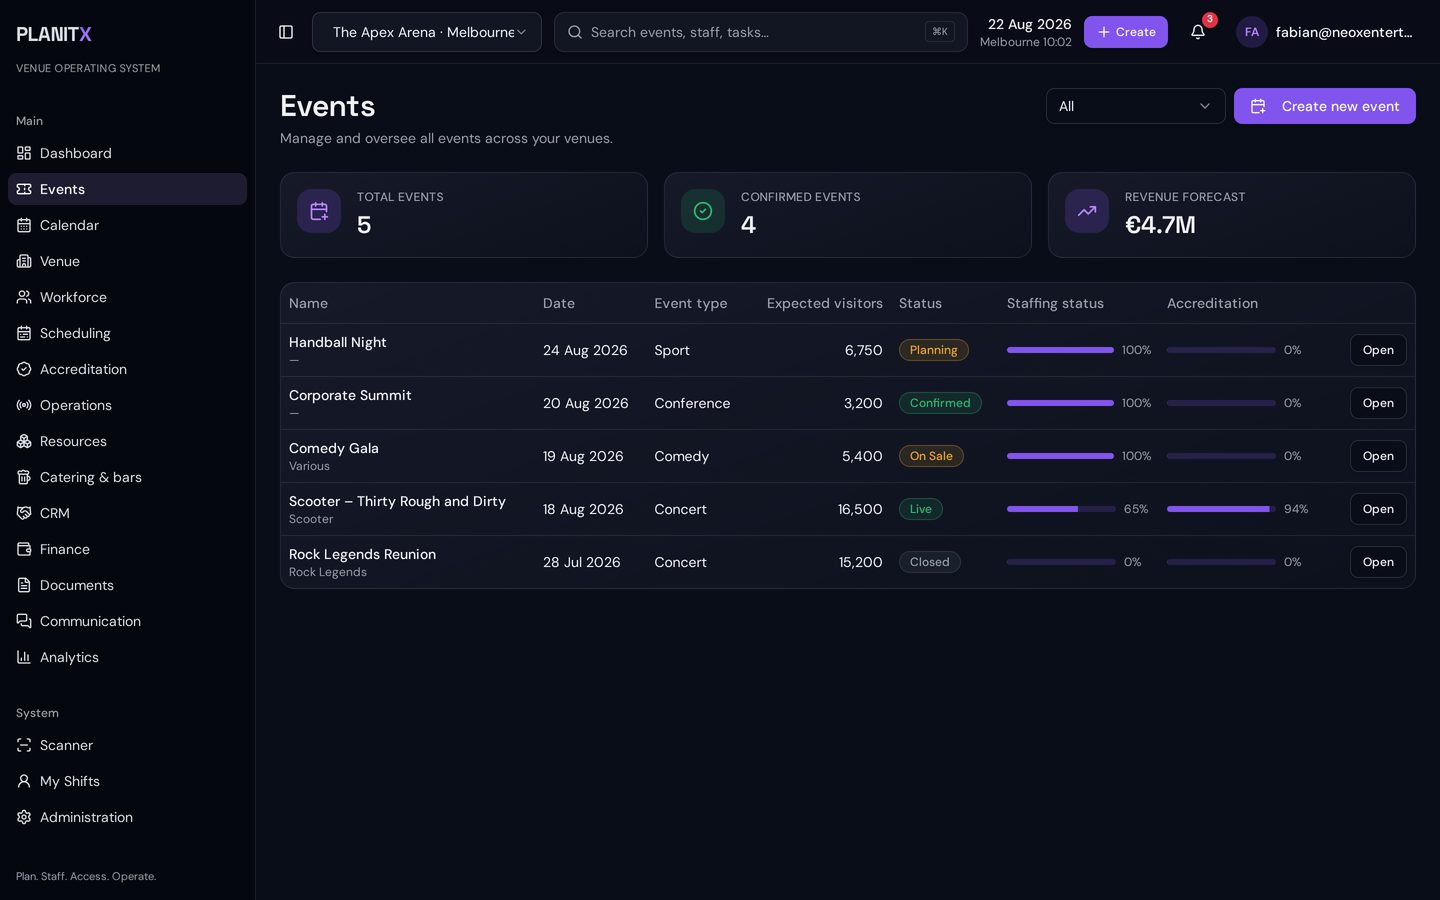Open the Scooter Thirty Rough and Dirty event
The image size is (1440, 900).
tap(1378, 509)
